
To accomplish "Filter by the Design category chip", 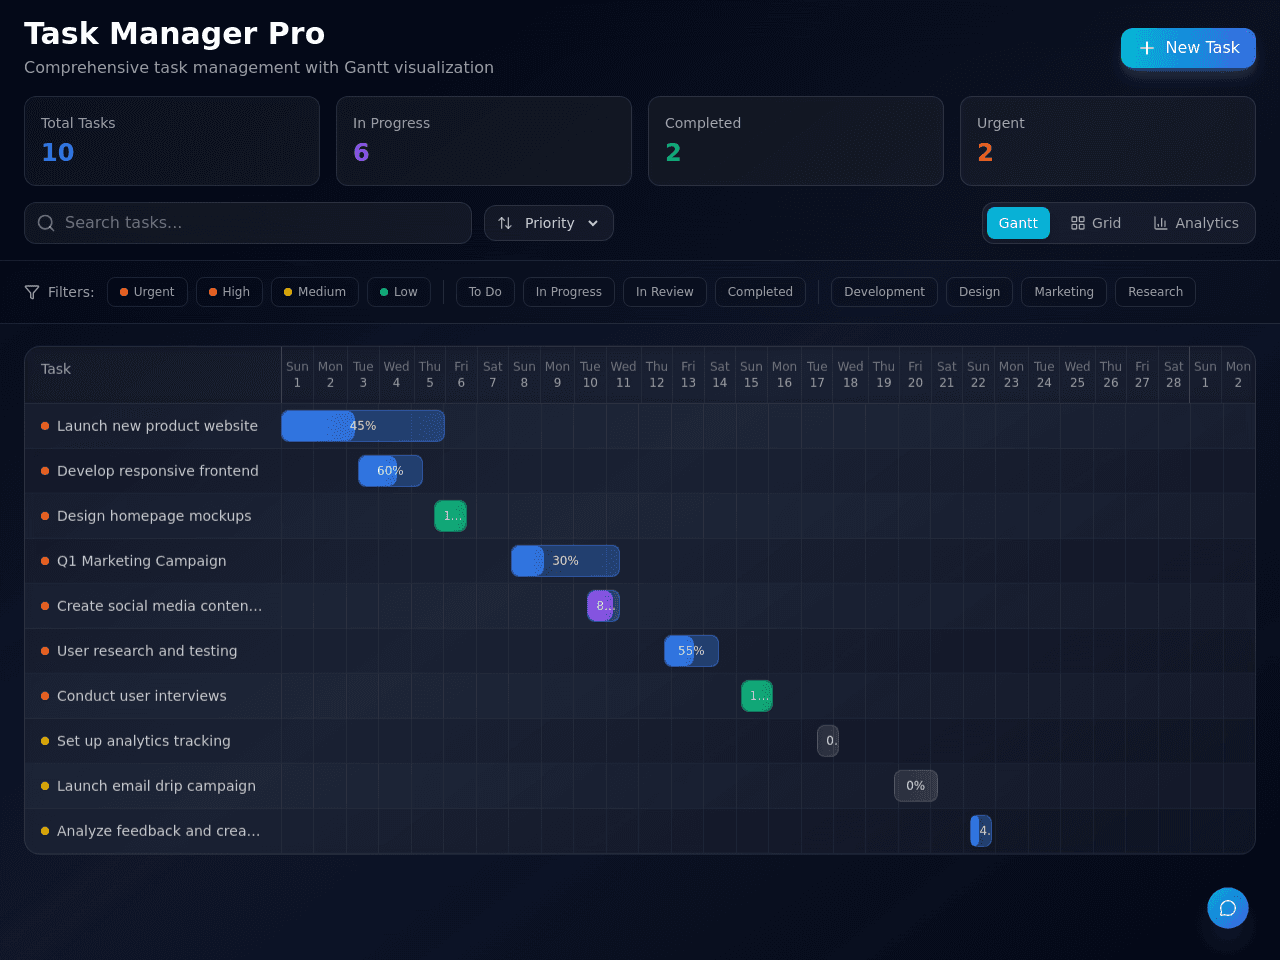I will [979, 292].
